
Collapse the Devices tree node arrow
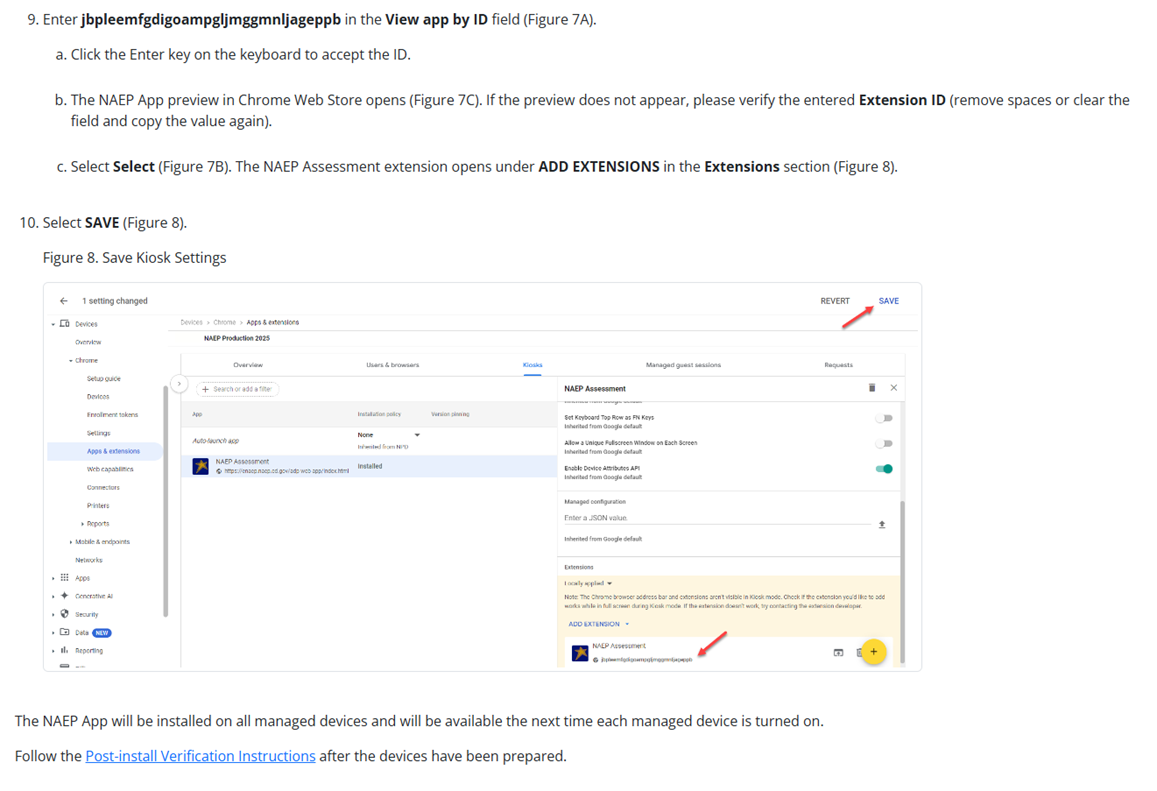coord(53,324)
